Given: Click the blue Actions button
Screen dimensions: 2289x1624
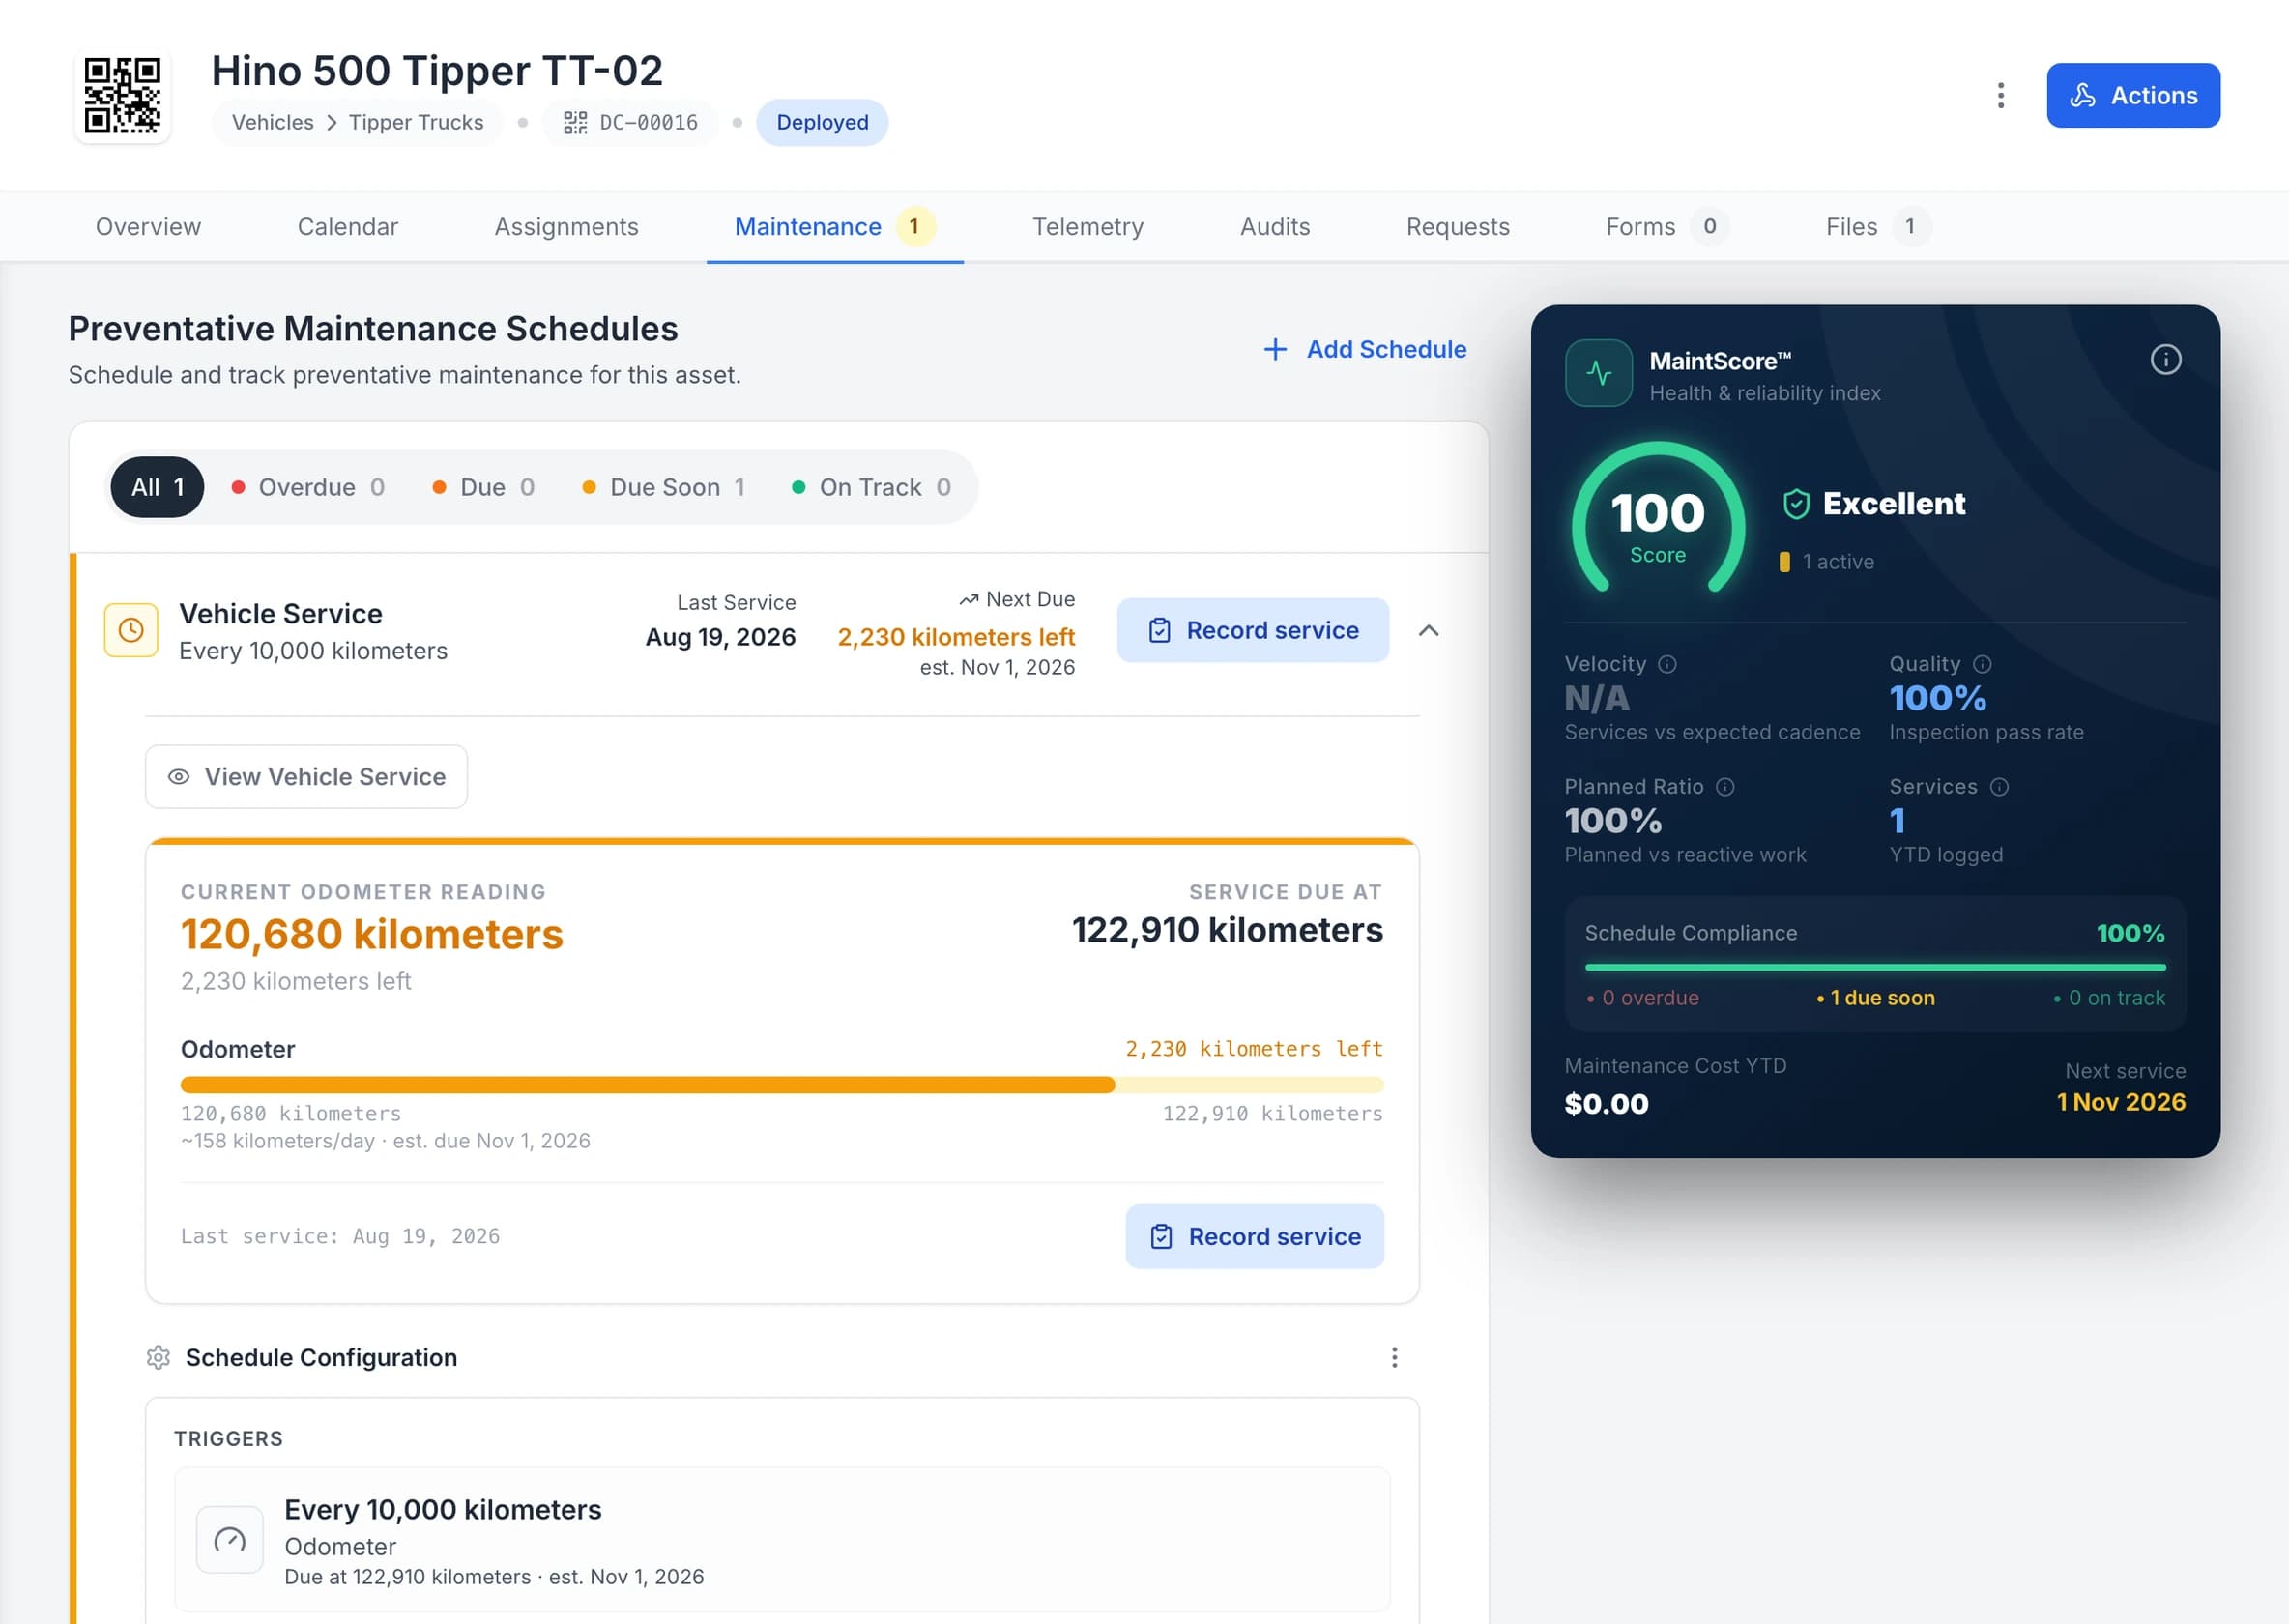Looking at the screenshot, I should pos(2133,95).
